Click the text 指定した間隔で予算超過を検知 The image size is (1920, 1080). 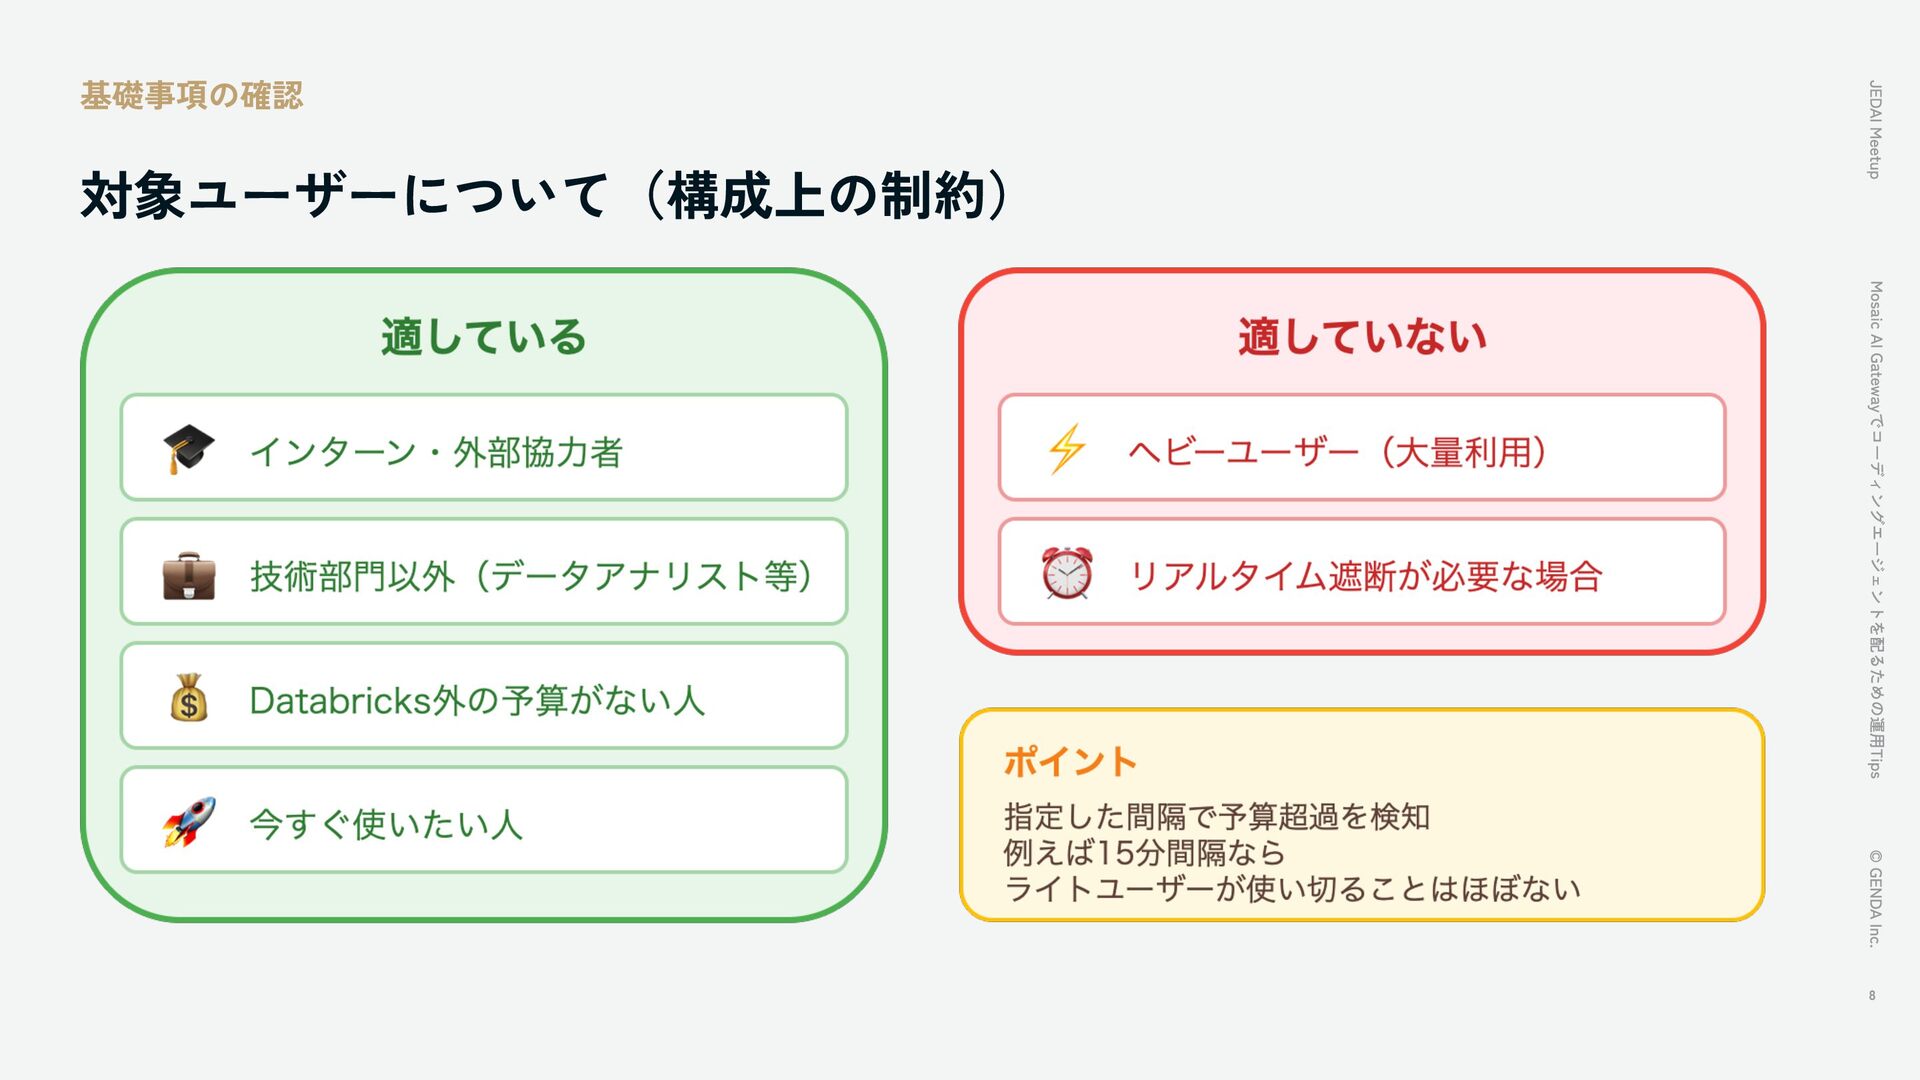pyautogui.click(x=1217, y=817)
